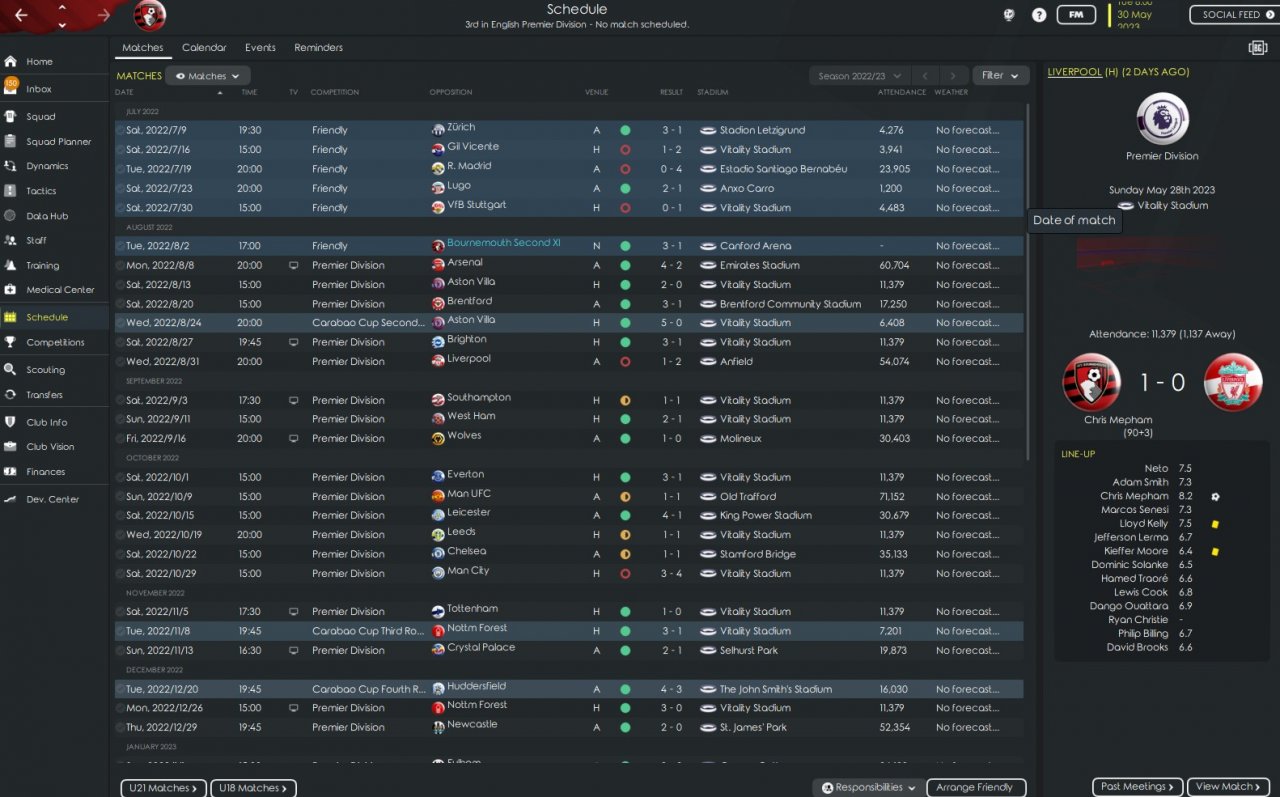
Task: Select the Zürich friendly row
Action: point(569,130)
